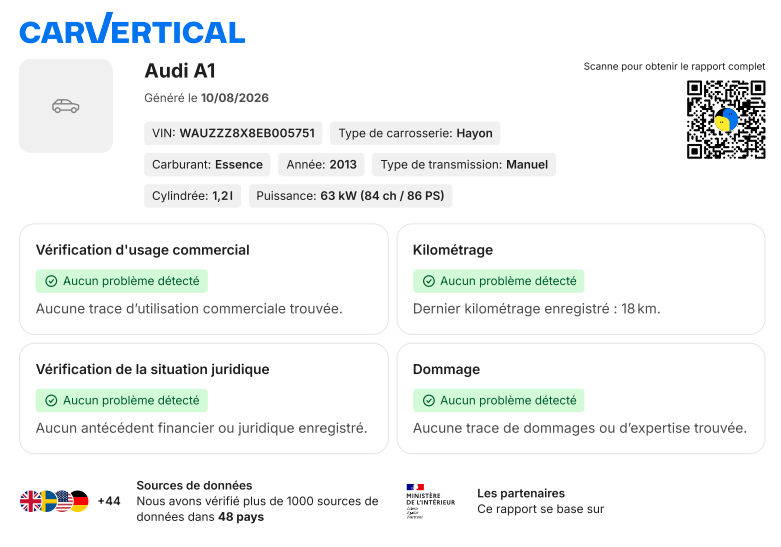Viewport: 781px width, 547px height.
Task: Click the +44 more countries label
Action: click(x=109, y=501)
